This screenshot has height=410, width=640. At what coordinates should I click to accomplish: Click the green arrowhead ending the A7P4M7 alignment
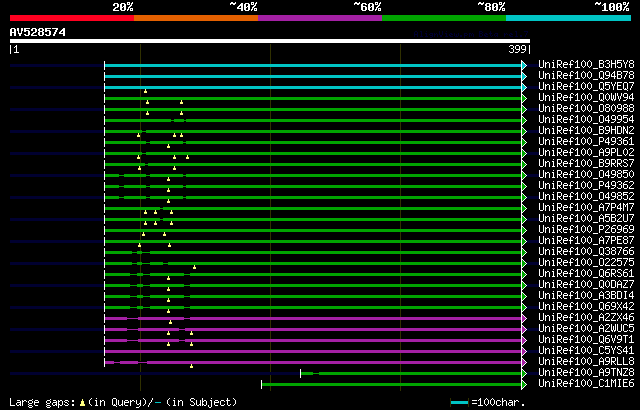524,208
